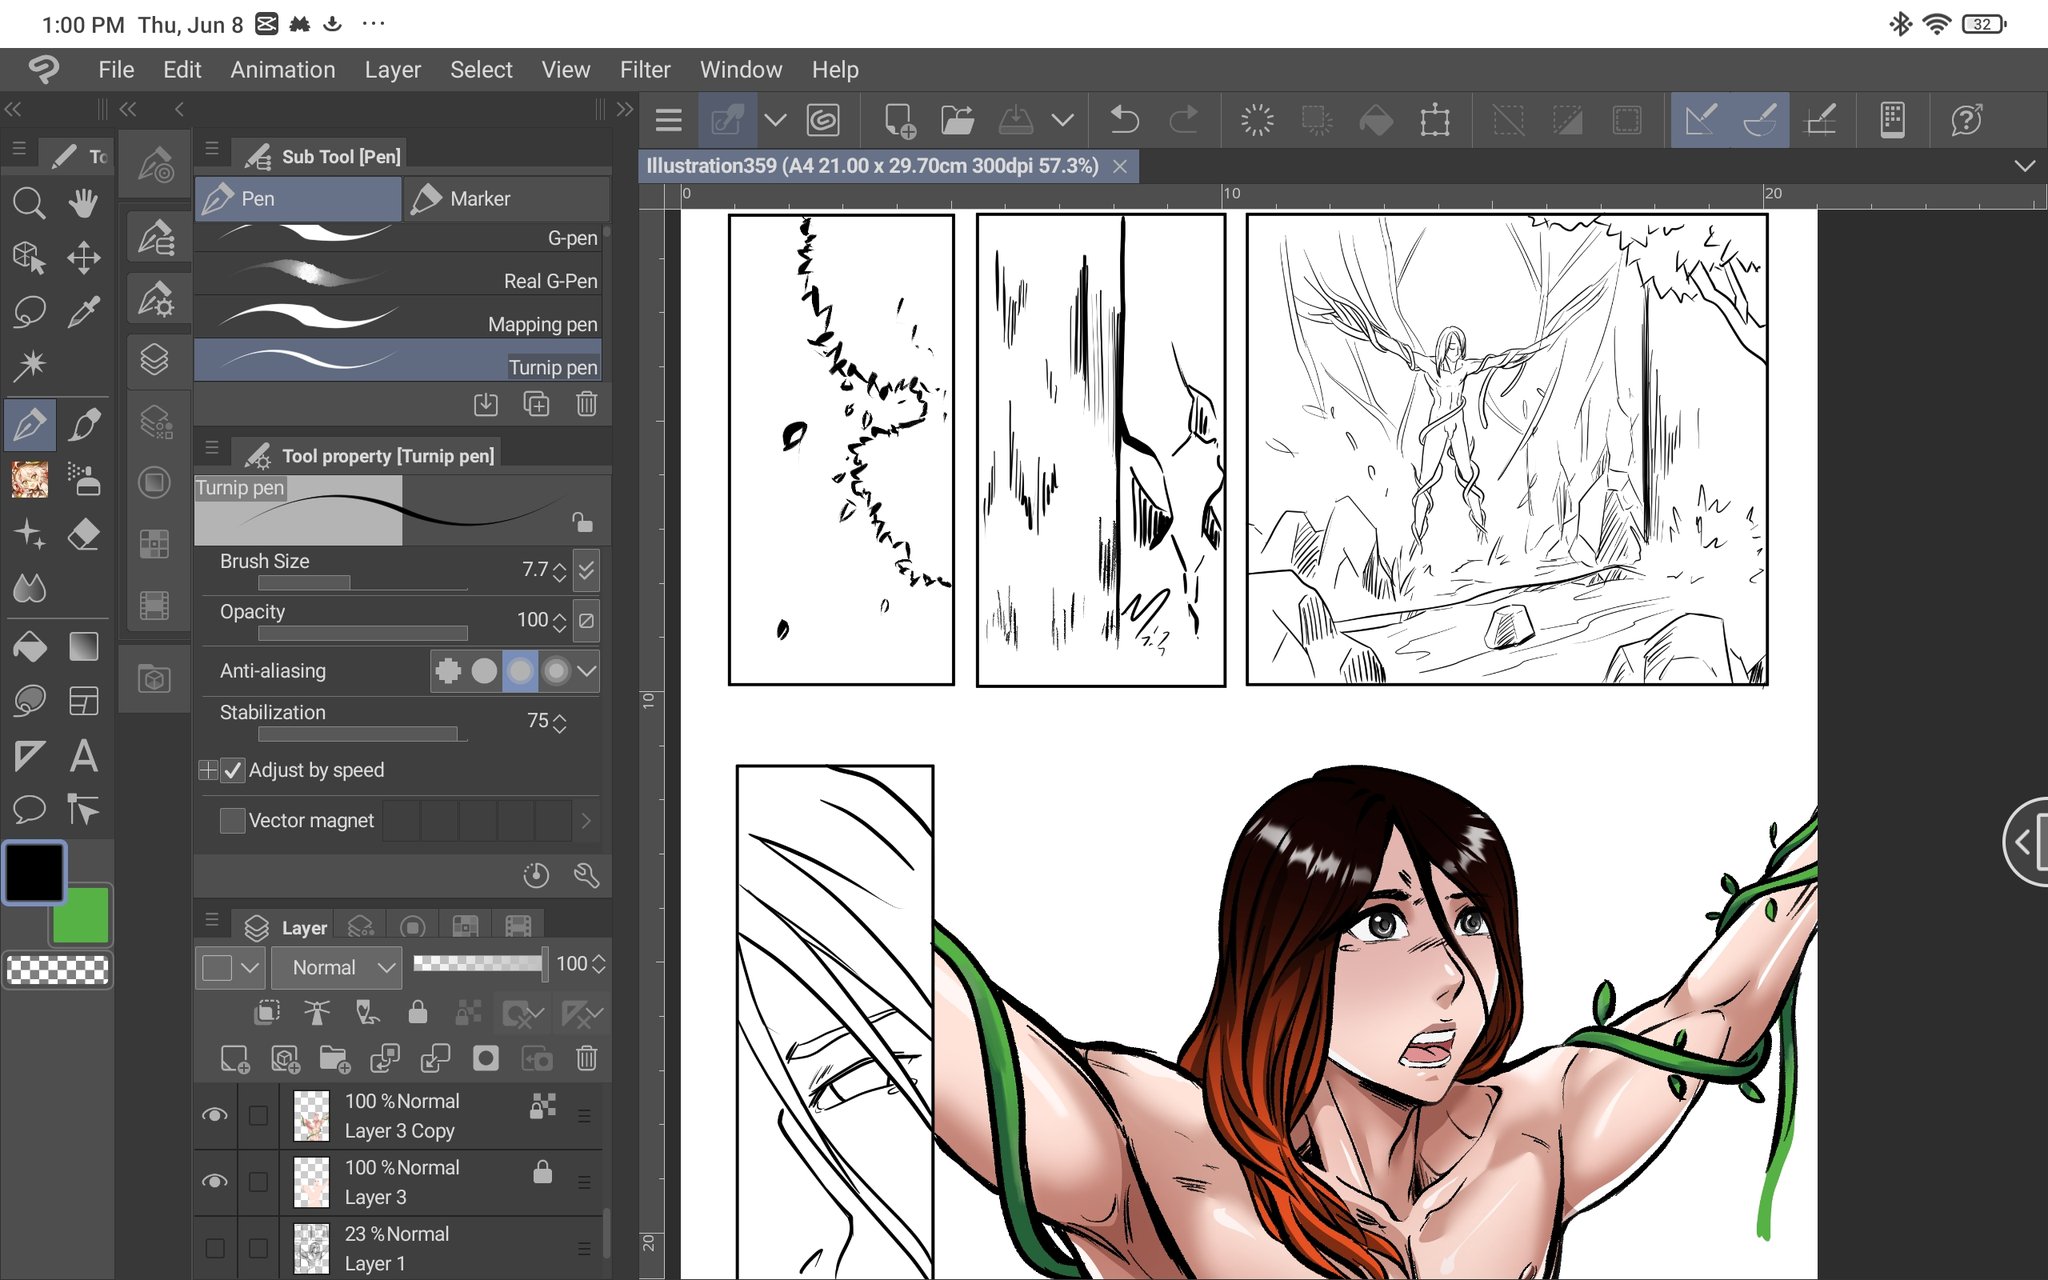Enable the Vector magnet checkbox

[233, 820]
